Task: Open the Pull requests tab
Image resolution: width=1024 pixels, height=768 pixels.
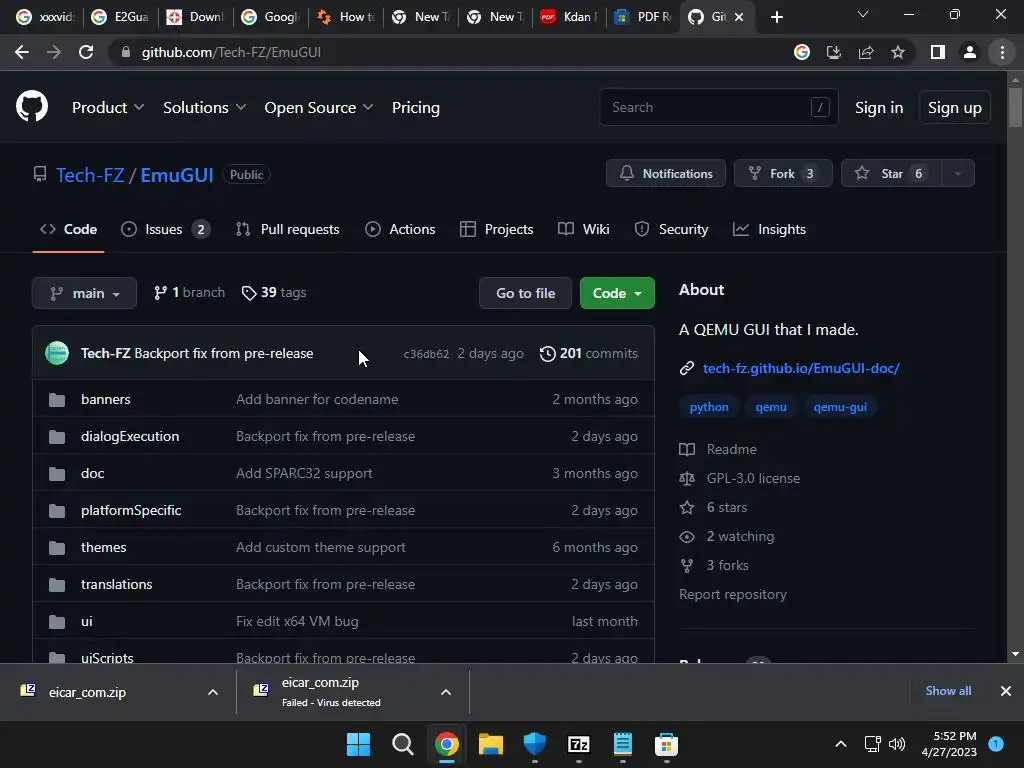Action: [287, 229]
